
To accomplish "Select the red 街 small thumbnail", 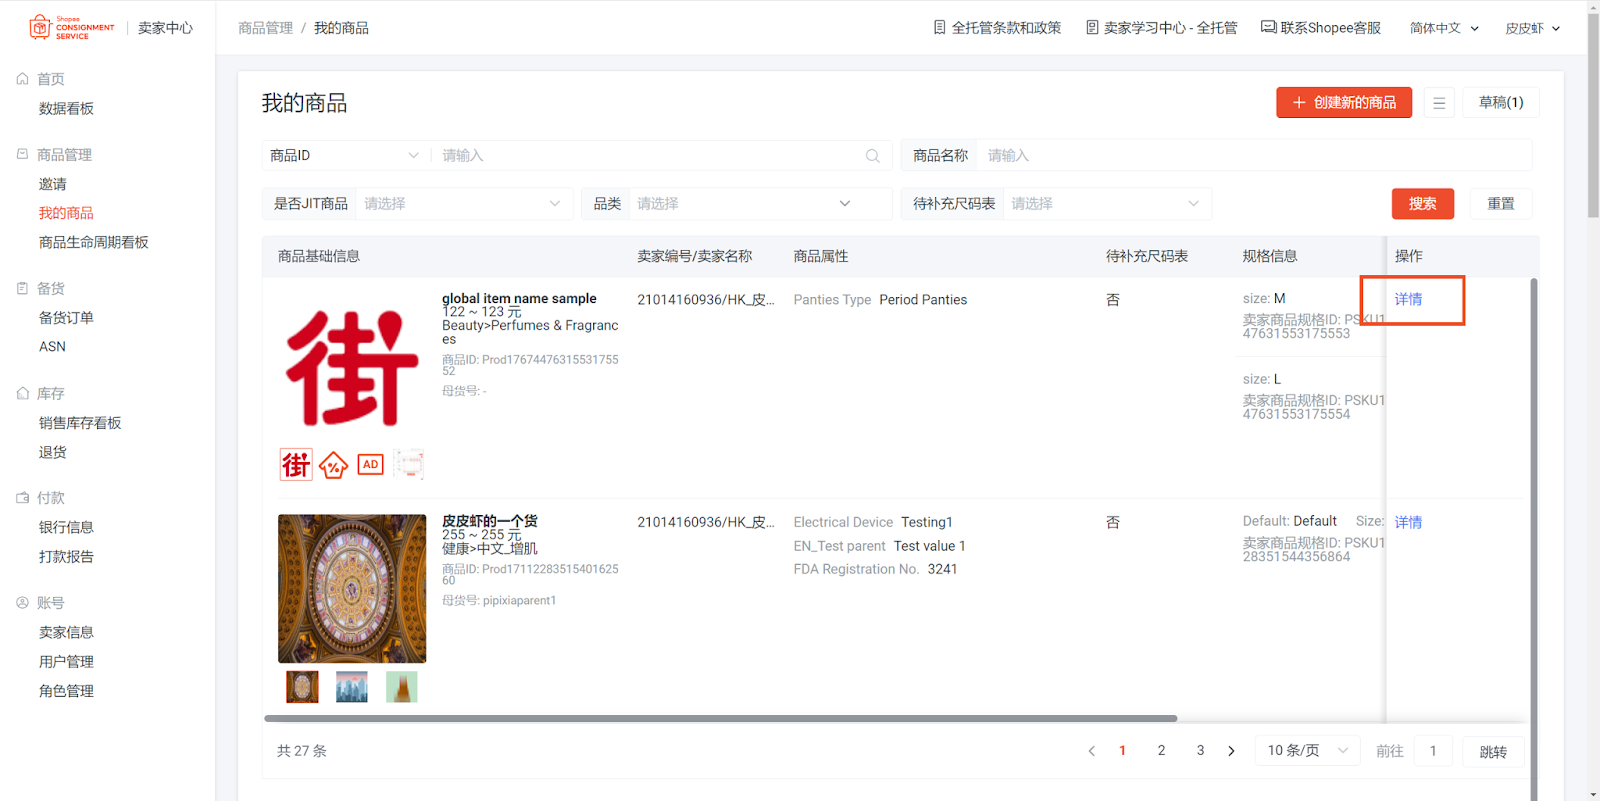I will click(296, 464).
